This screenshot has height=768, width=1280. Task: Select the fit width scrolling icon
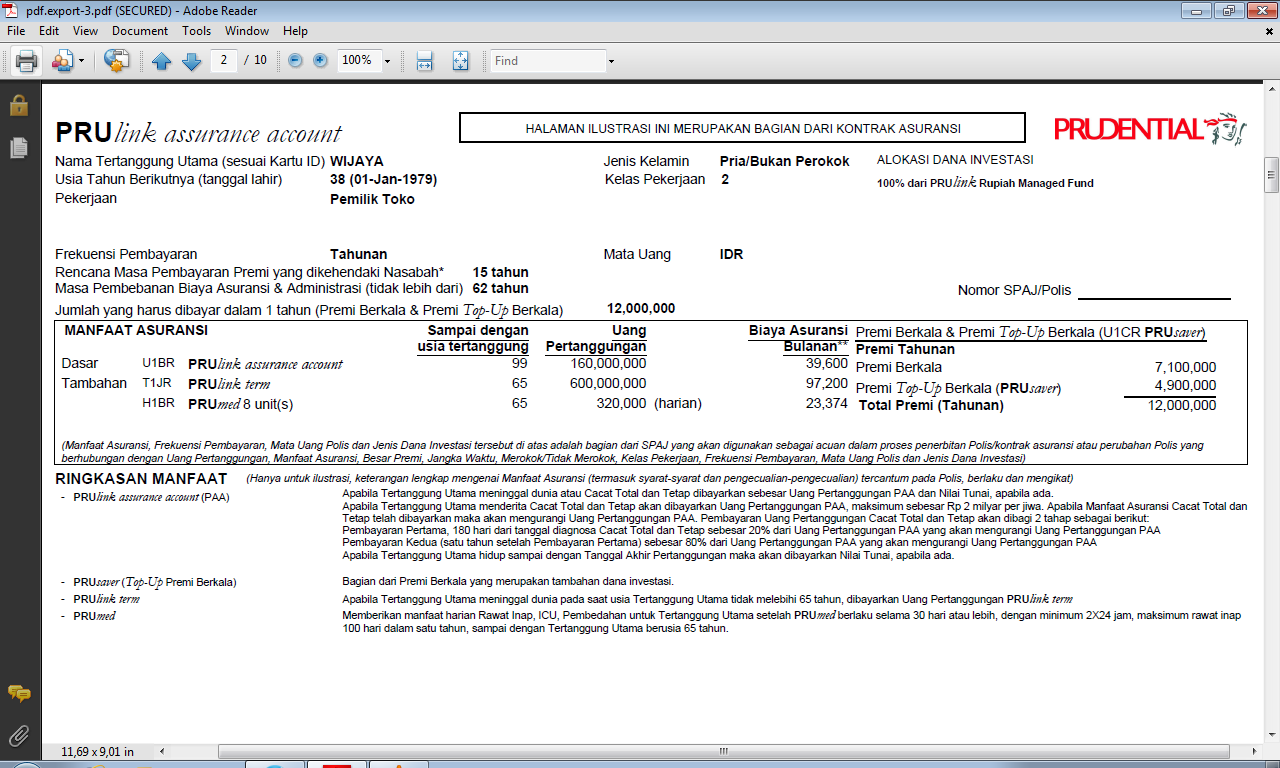pyautogui.click(x=424, y=61)
